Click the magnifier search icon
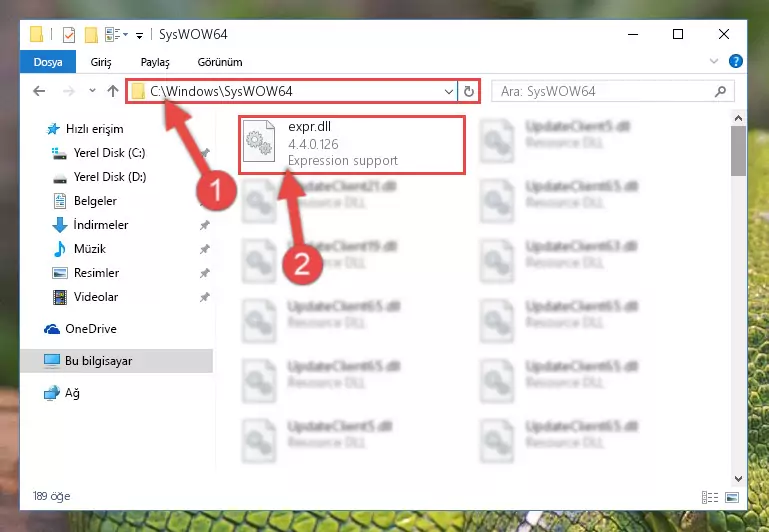Viewport: 769px width, 532px height. 720,91
